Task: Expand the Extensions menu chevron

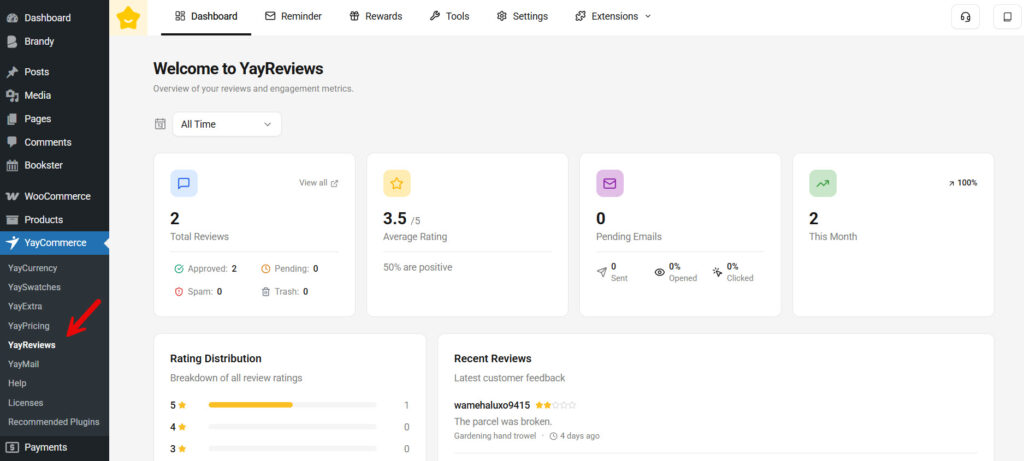Action: point(648,16)
